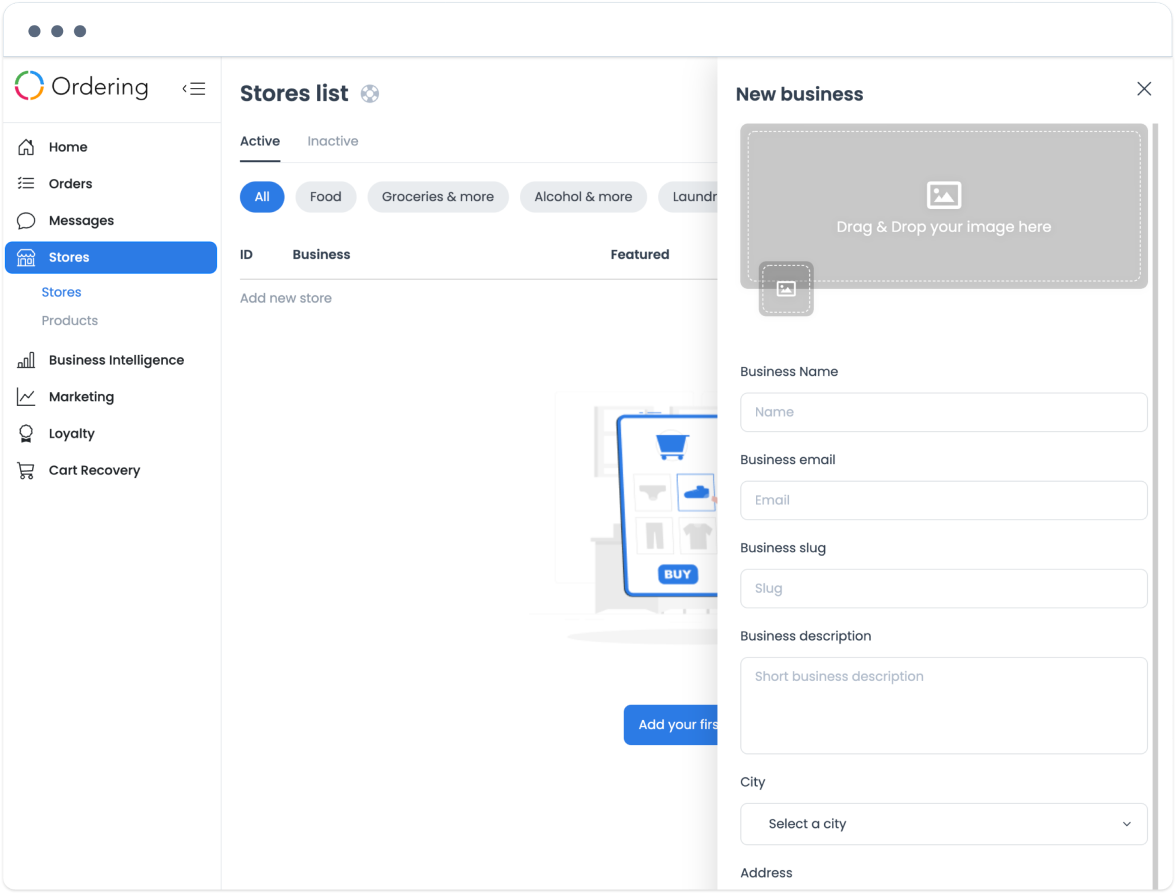Viewport: 1176px width, 895px height.
Task: Click the Ordering logo icon
Action: (x=29, y=86)
